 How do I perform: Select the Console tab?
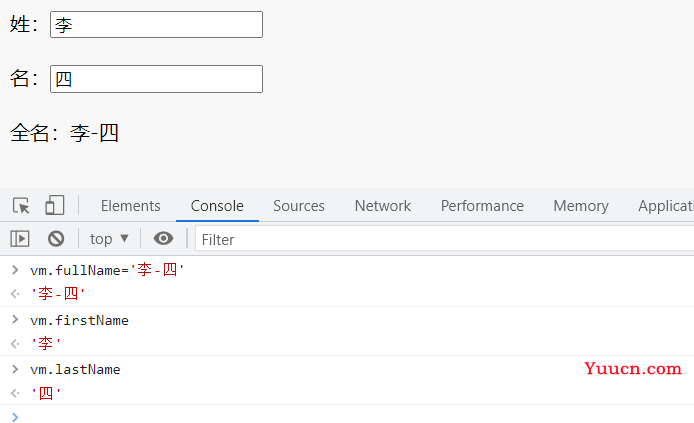pyautogui.click(x=217, y=206)
